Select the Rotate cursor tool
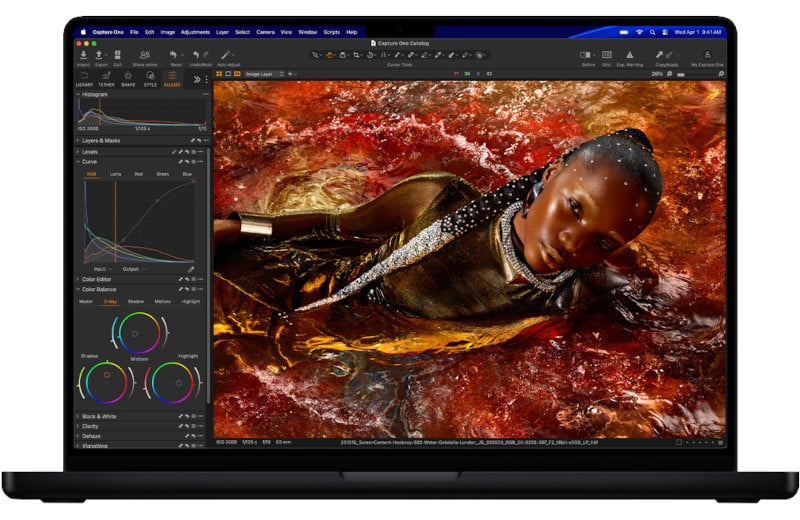Image resolution: width=800 pixels, height=520 pixels. click(370, 55)
